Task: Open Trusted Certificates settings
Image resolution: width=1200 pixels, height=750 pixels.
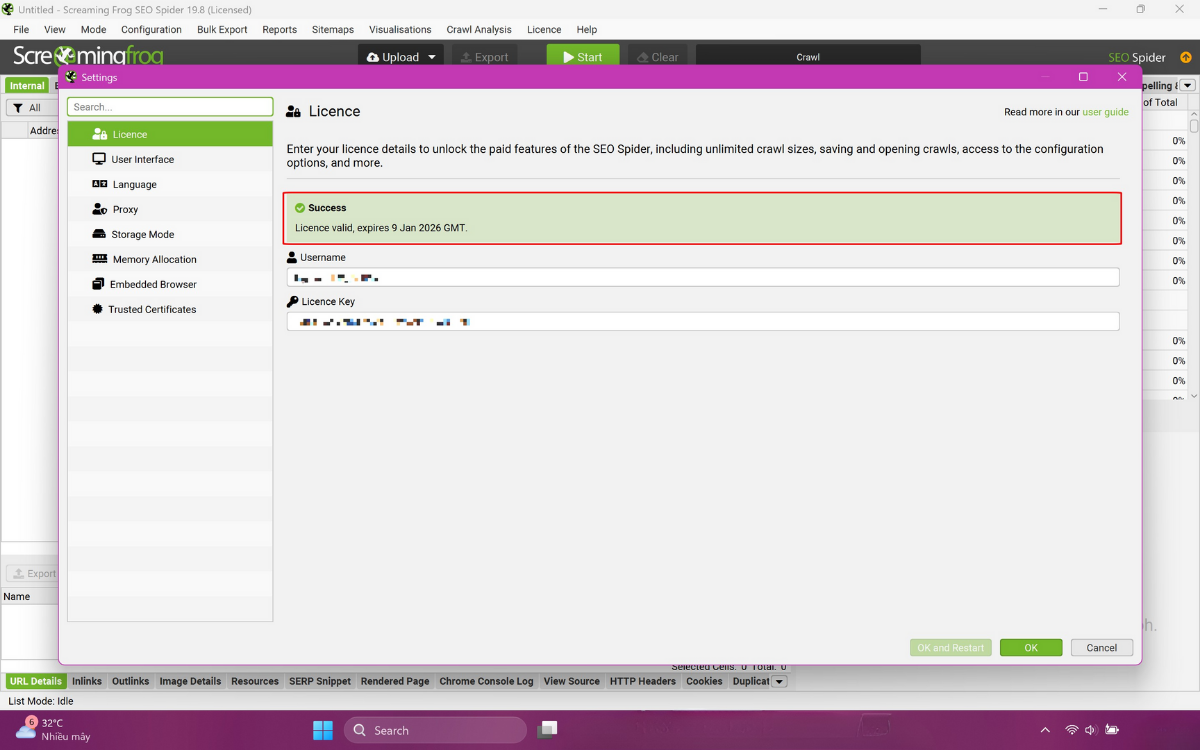Action: [152, 309]
